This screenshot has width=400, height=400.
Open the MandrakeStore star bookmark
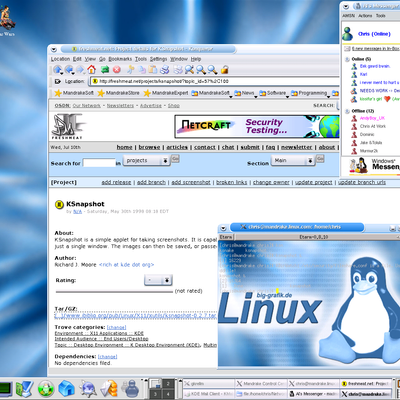(x=118, y=93)
